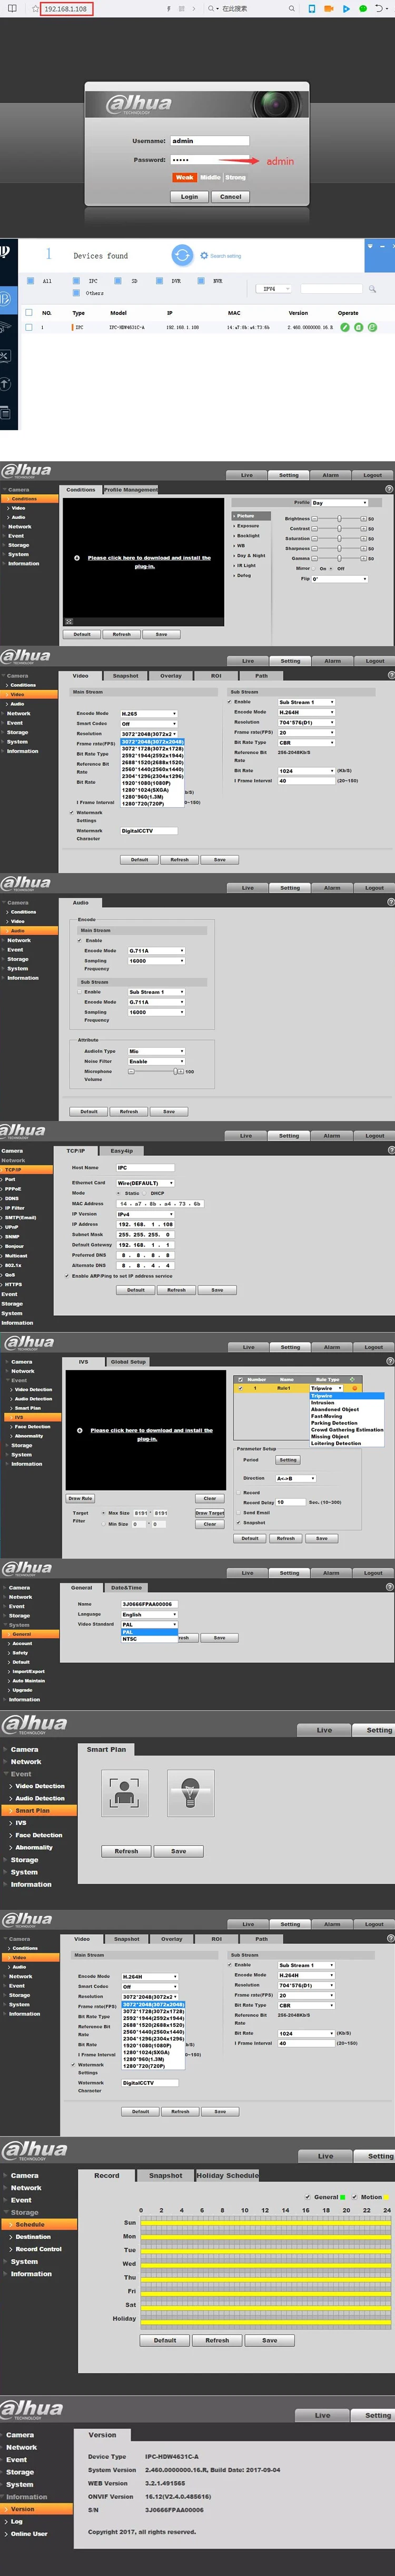This screenshot has width=395, height=2576.
Task: Click the browser address bar 192.168.1.108
Action: click(66, 8)
